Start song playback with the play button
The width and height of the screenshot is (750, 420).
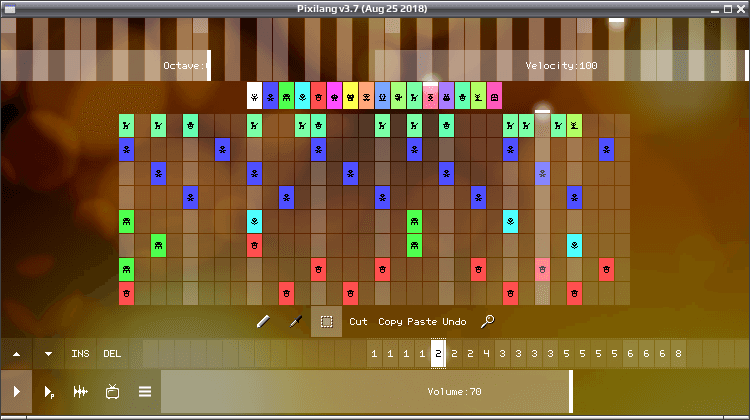pyautogui.click(x=16, y=392)
